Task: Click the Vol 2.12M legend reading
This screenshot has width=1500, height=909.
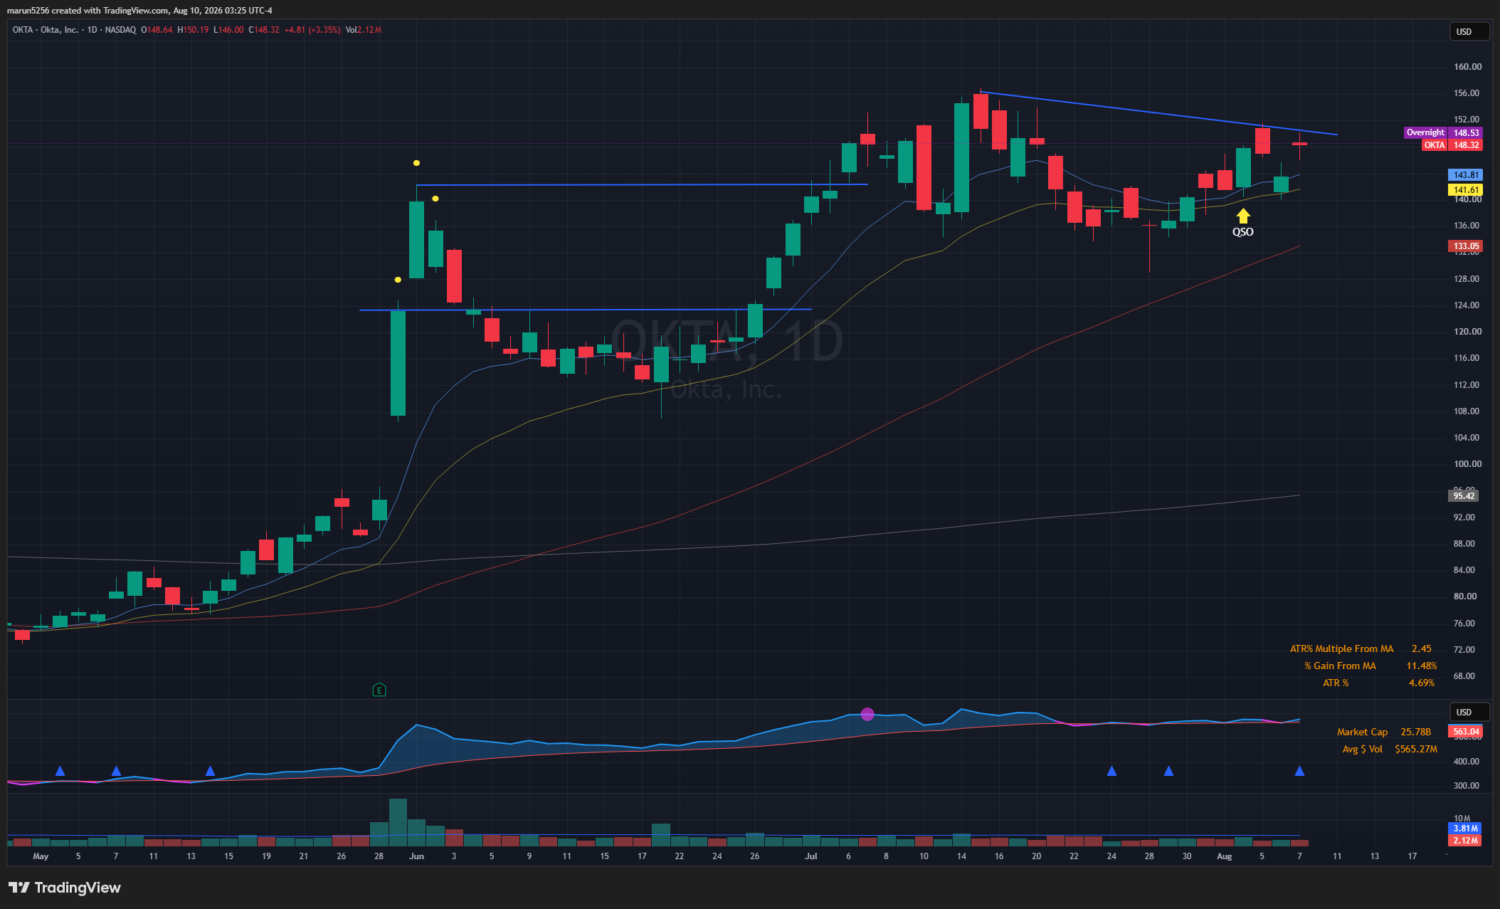Action: [363, 30]
